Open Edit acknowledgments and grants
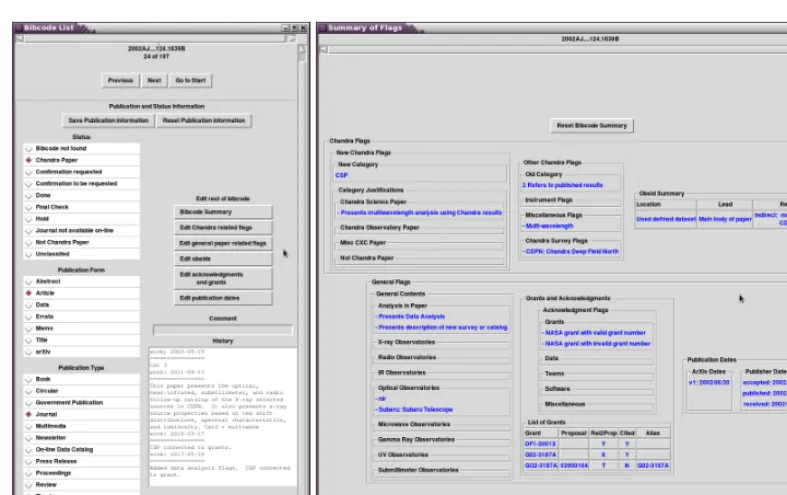Screen dimensions: 787x495 click(x=223, y=278)
